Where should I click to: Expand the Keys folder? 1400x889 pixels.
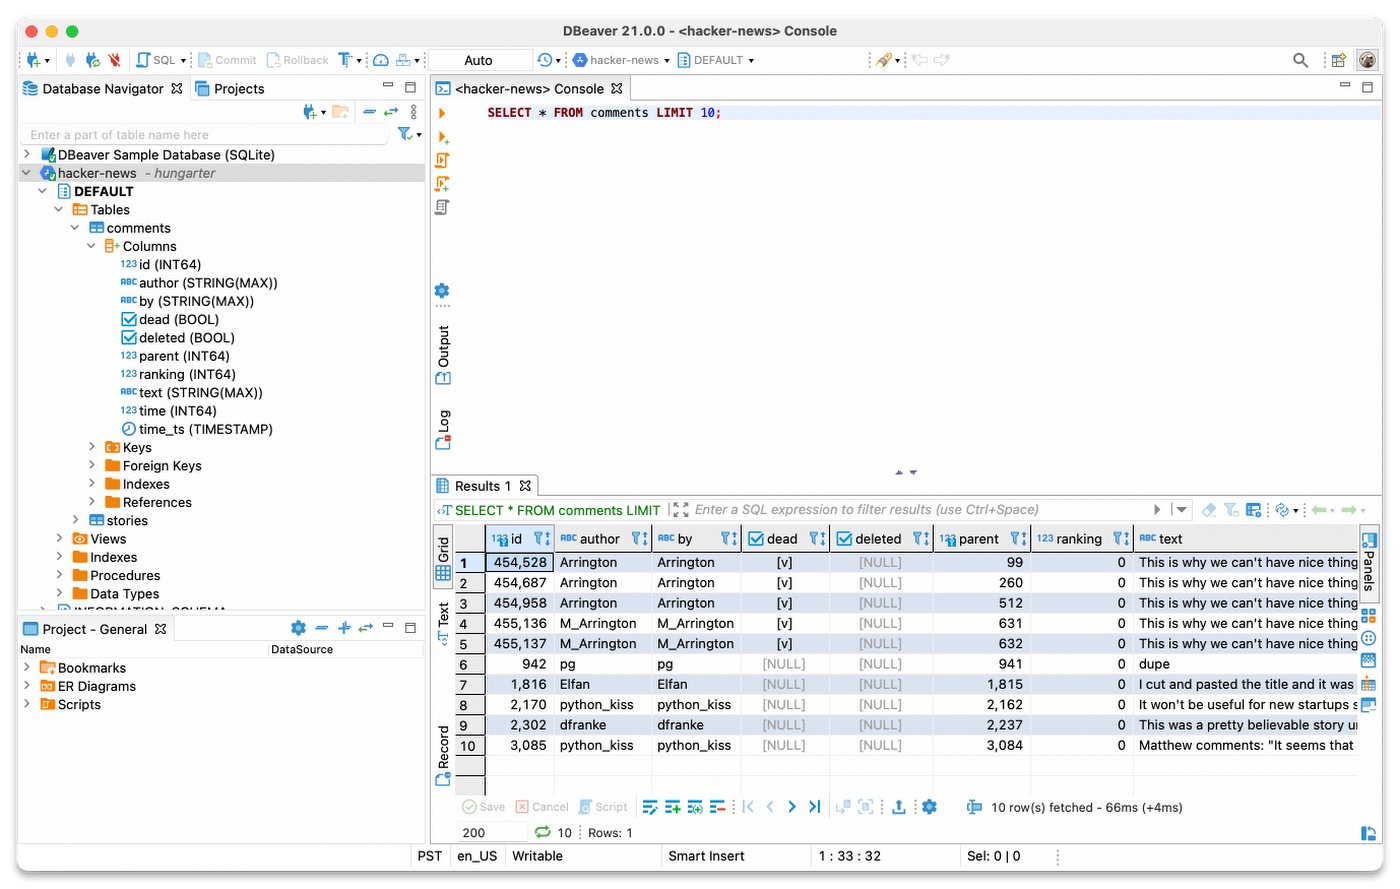[x=91, y=447]
